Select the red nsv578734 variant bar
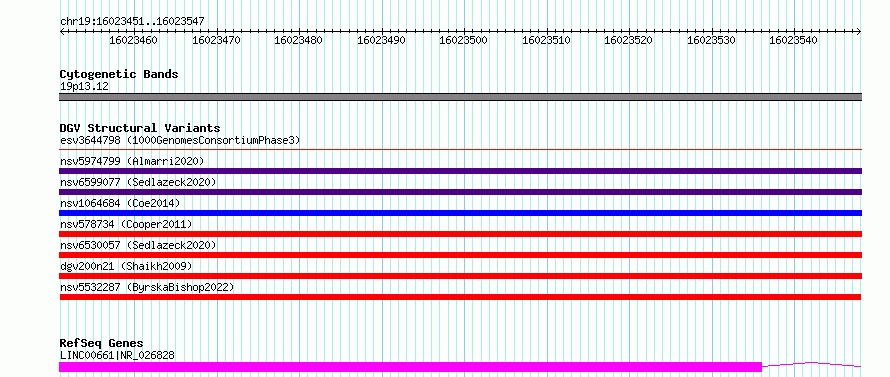890x377 pixels. pos(460,234)
